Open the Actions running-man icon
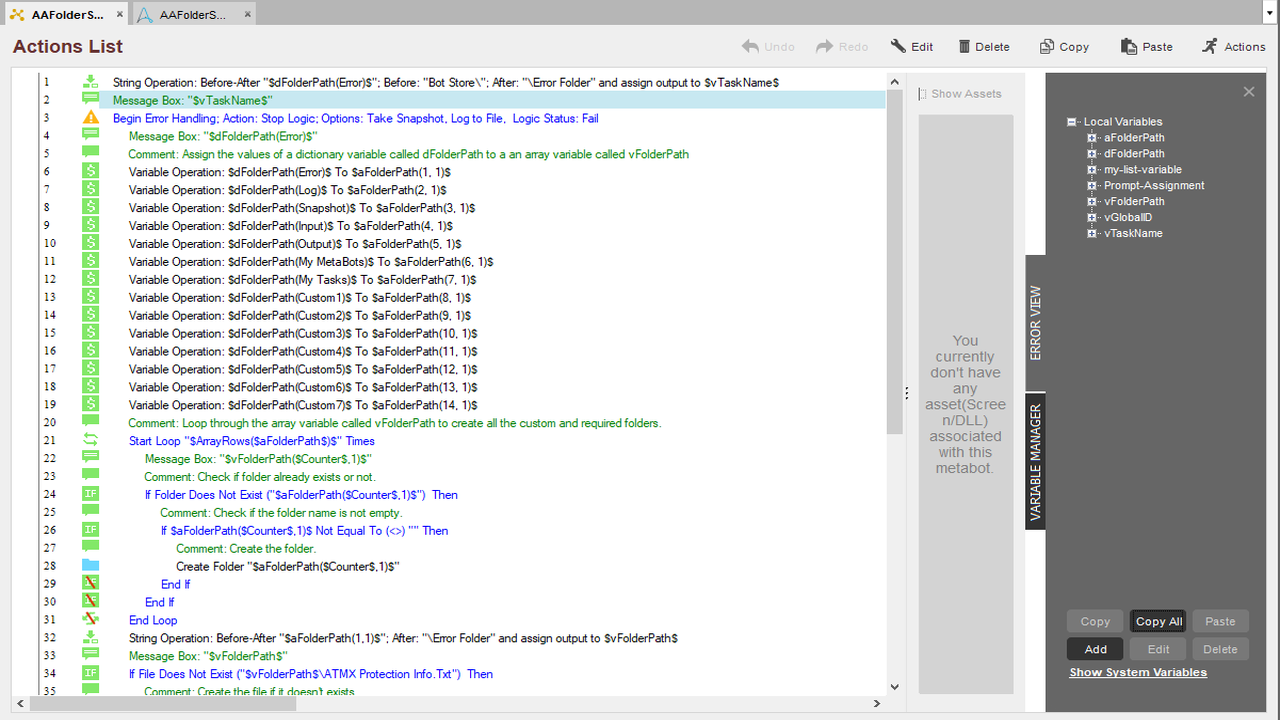The width and height of the screenshot is (1280, 720). coord(1210,47)
